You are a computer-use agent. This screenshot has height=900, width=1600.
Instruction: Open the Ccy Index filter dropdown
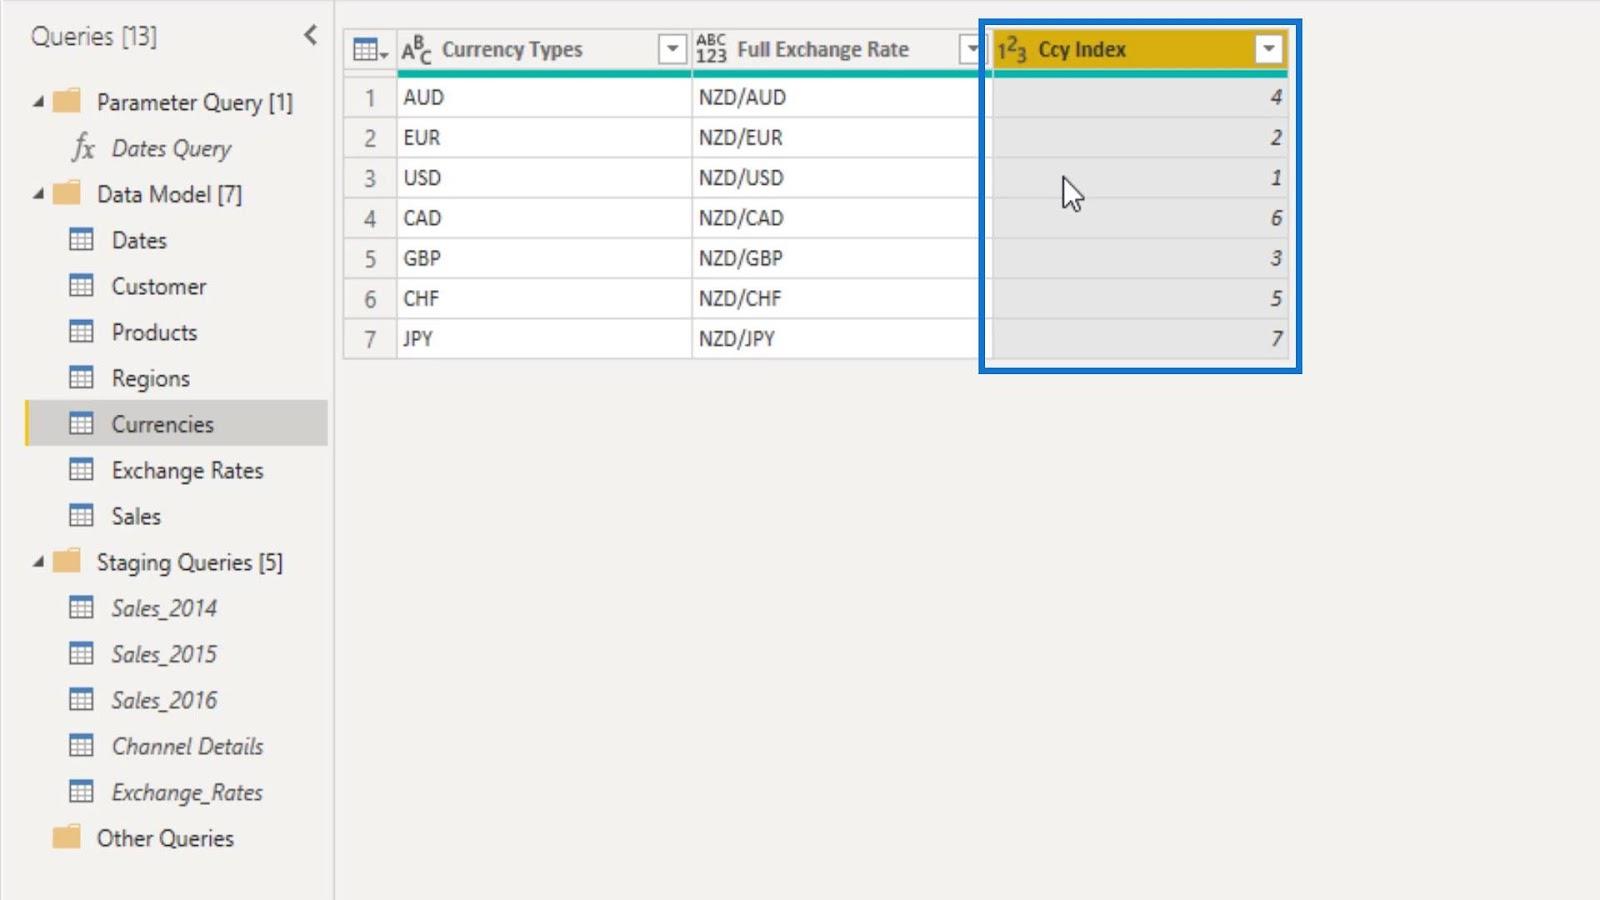[1268, 49]
